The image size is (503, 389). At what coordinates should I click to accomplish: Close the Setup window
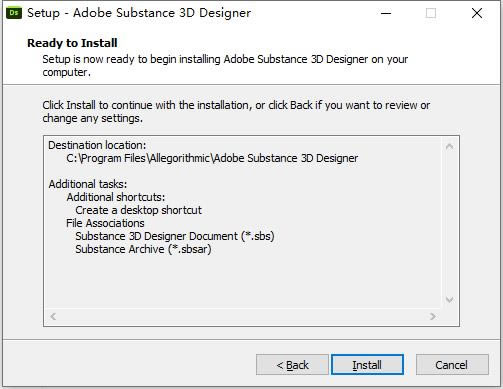(x=477, y=13)
